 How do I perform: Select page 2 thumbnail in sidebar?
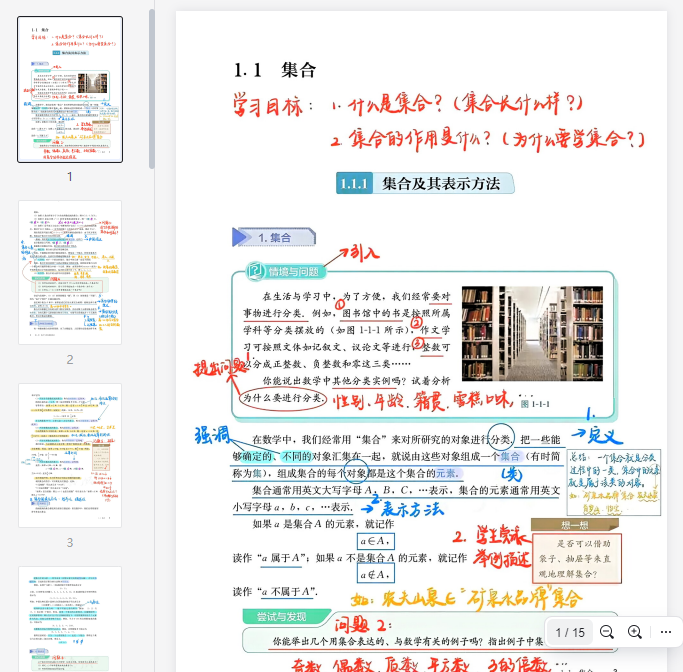[70, 273]
